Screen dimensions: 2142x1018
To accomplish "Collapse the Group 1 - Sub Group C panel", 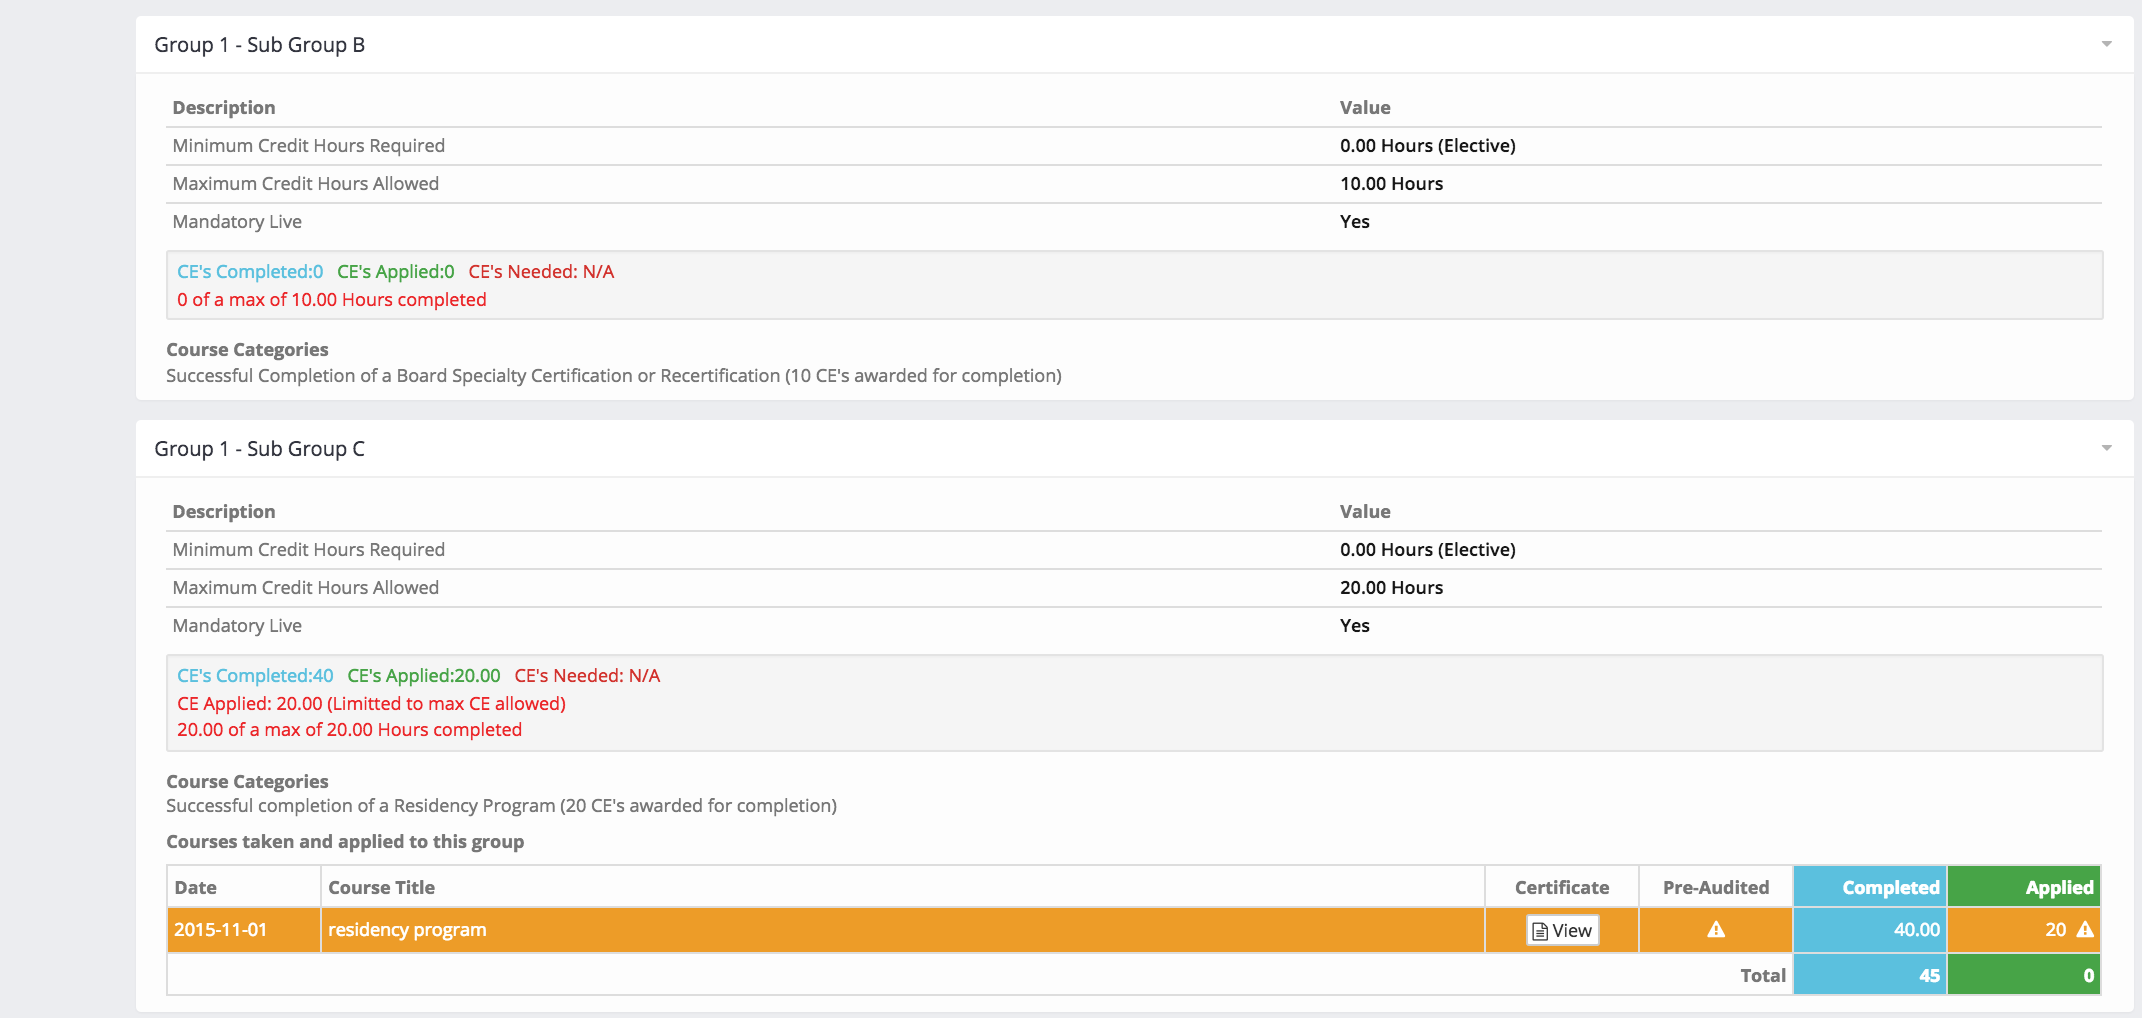I will click(2106, 448).
